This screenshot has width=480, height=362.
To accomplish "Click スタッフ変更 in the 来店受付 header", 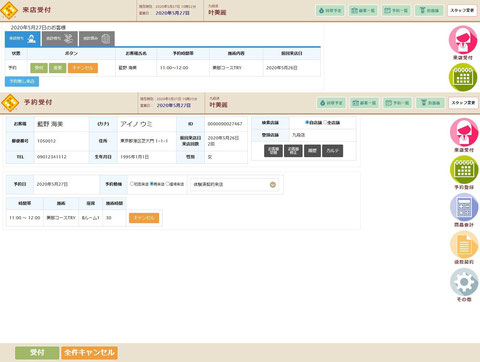I will 462,11.
